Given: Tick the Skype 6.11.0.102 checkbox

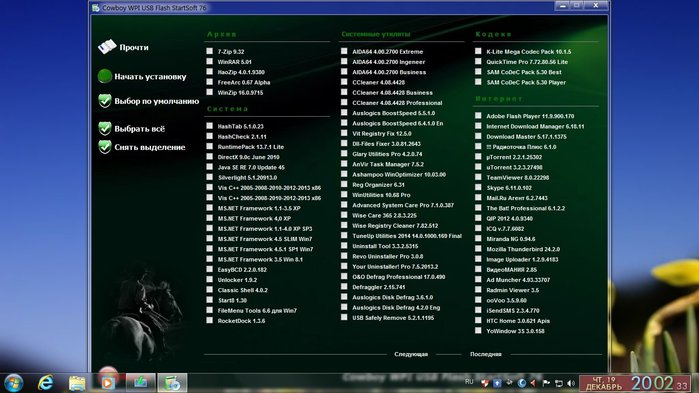Looking at the screenshot, I should [x=478, y=188].
